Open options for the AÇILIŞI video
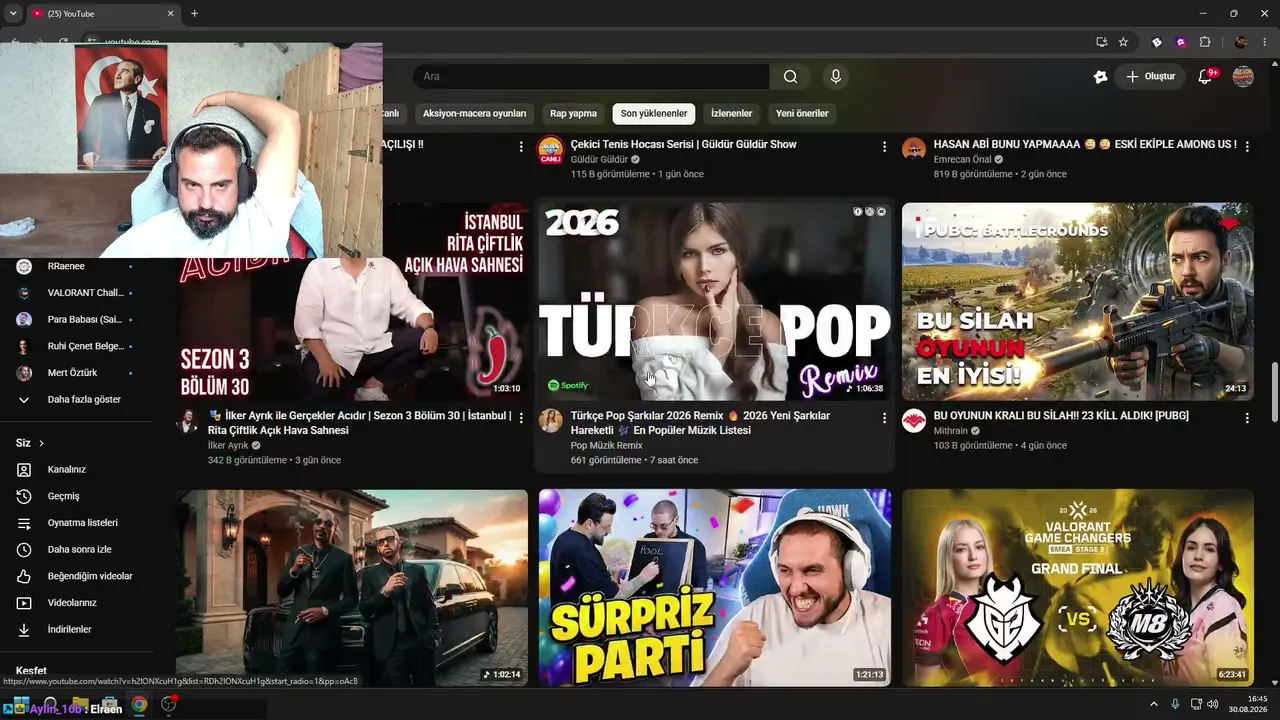1280x720 pixels. 521,146
